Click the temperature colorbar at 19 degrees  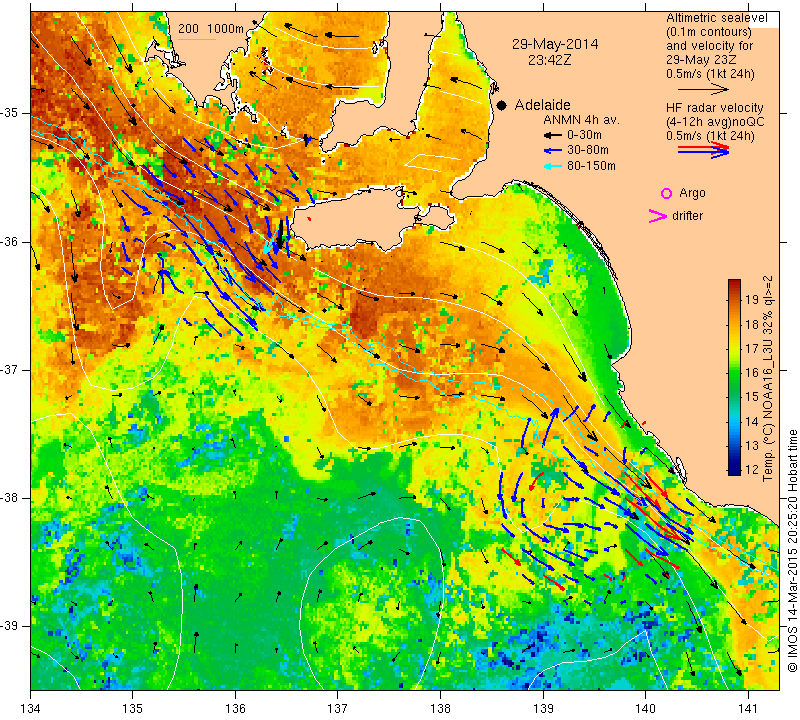[x=734, y=299]
